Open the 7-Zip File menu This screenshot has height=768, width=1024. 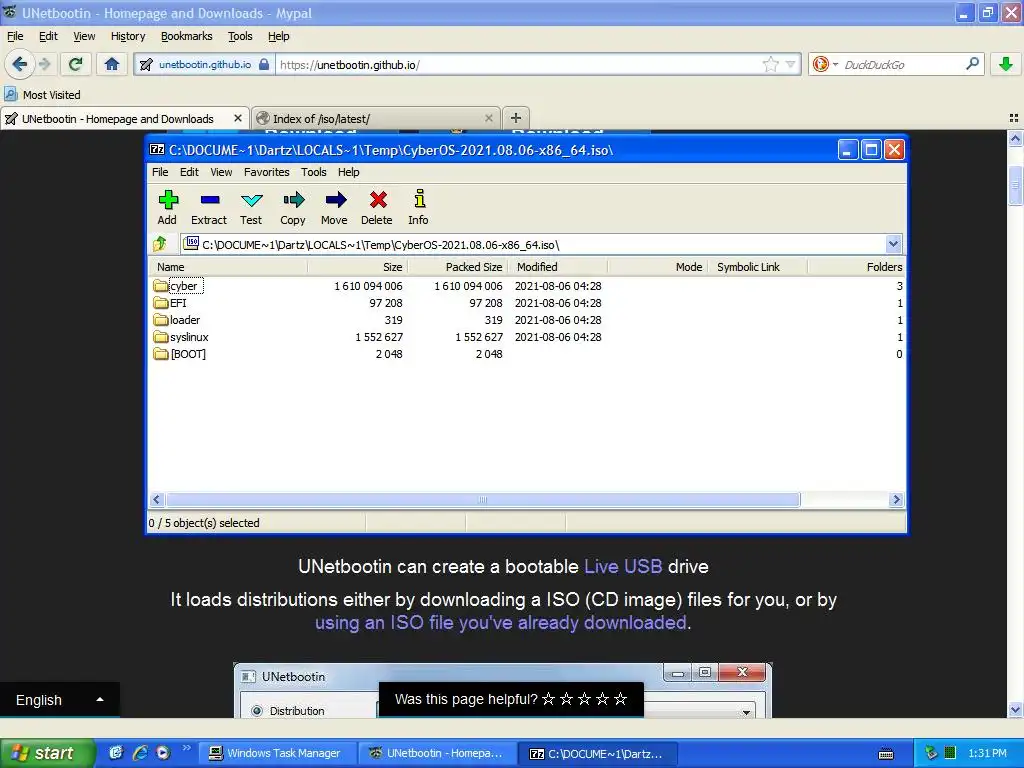[x=160, y=172]
